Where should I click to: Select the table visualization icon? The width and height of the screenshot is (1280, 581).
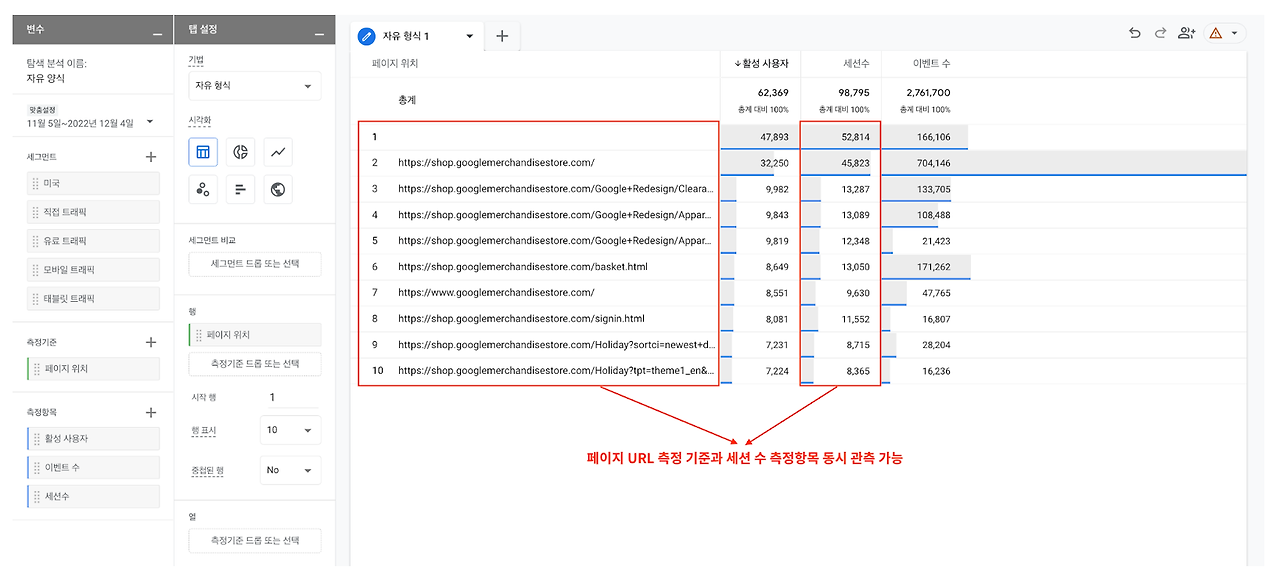pyautogui.click(x=203, y=152)
